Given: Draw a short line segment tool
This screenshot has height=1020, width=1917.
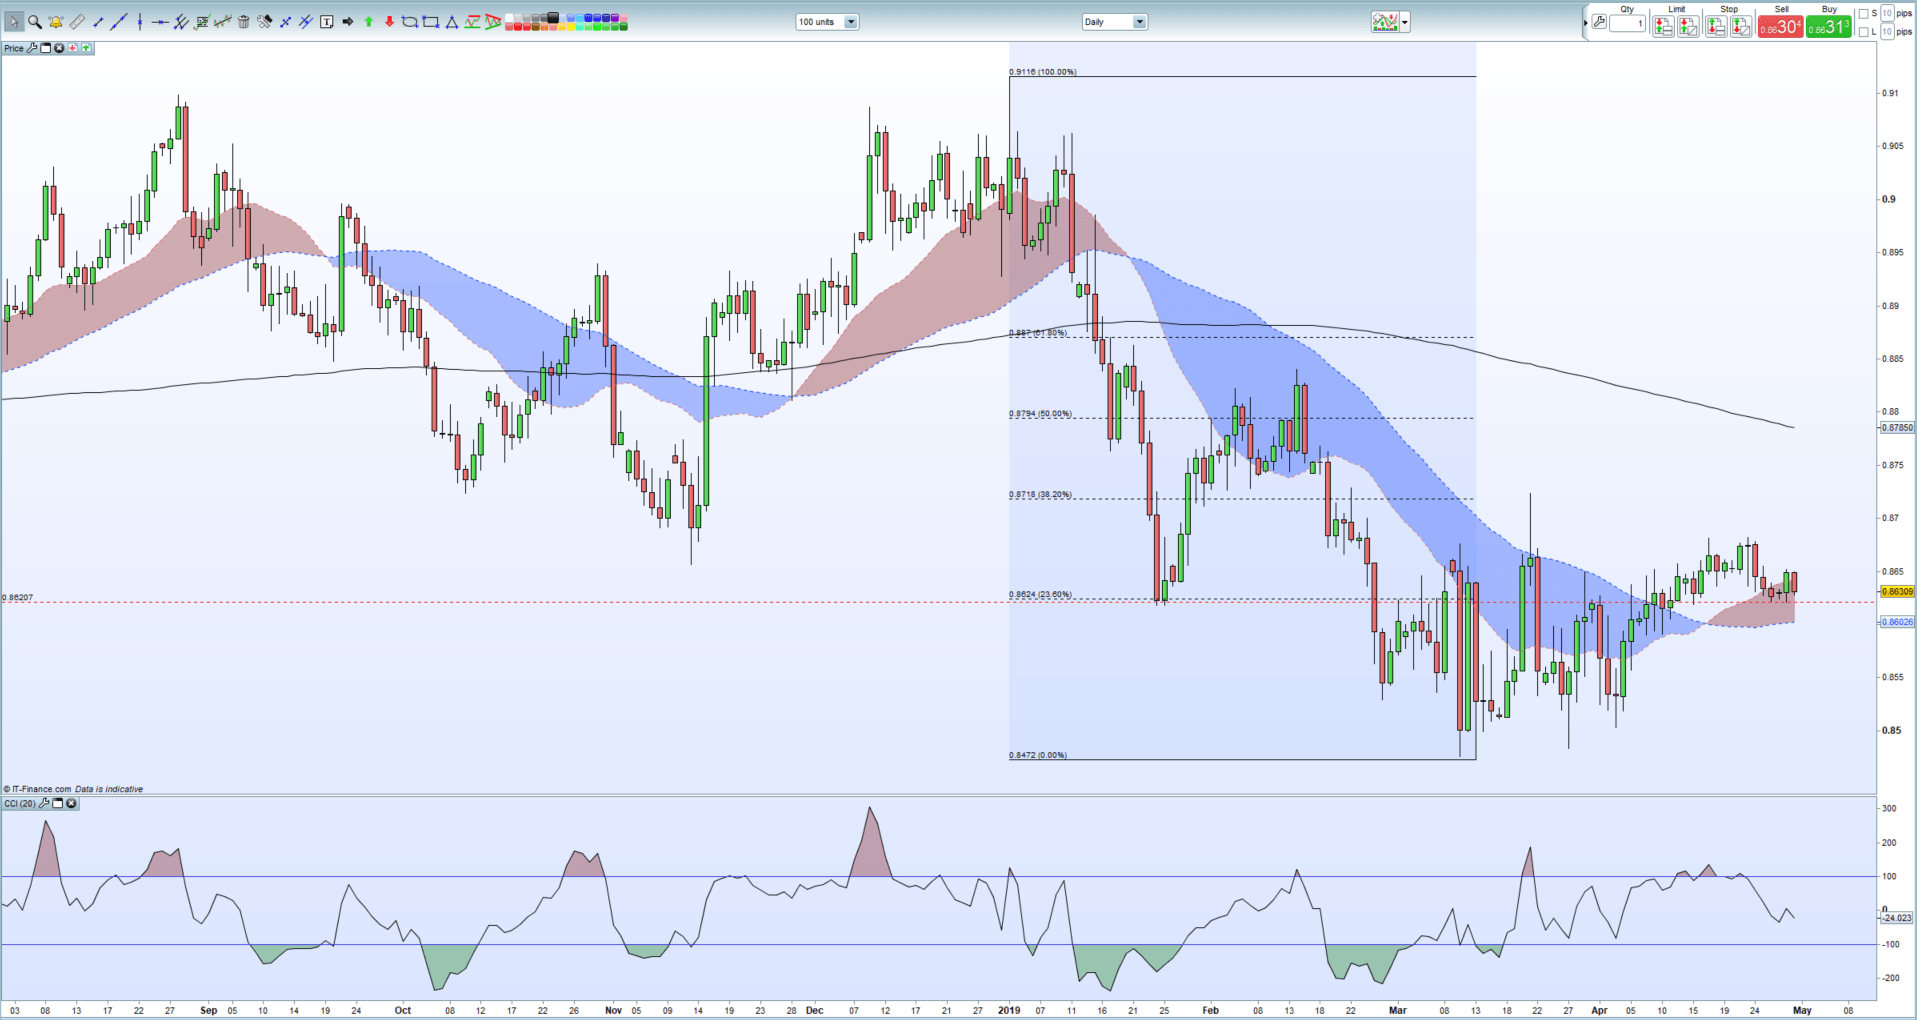Looking at the screenshot, I should point(97,22).
